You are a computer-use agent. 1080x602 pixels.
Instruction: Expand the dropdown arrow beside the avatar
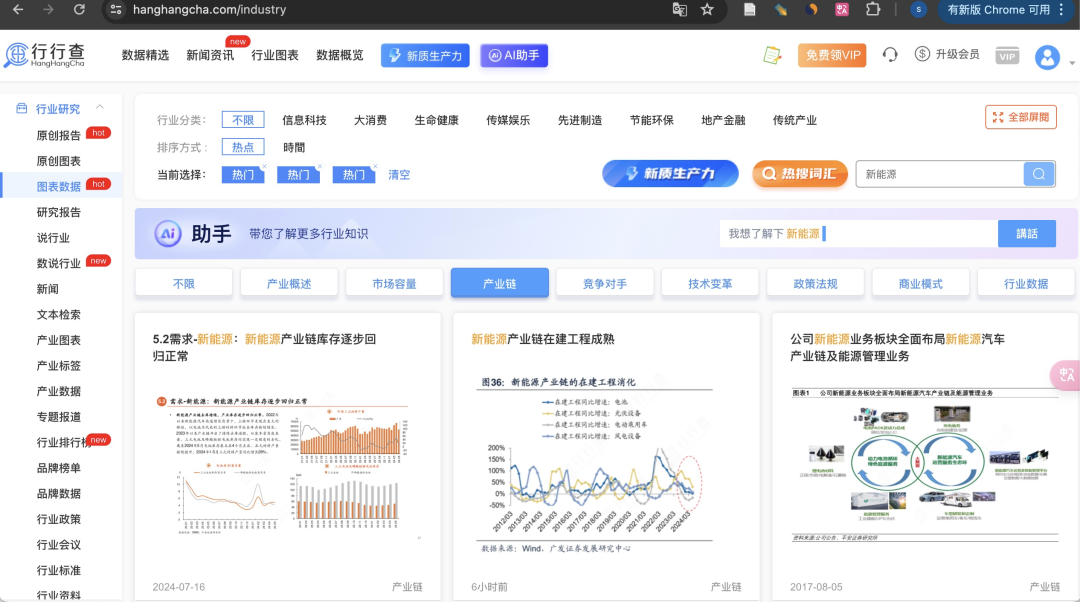pyautogui.click(x=1071, y=62)
